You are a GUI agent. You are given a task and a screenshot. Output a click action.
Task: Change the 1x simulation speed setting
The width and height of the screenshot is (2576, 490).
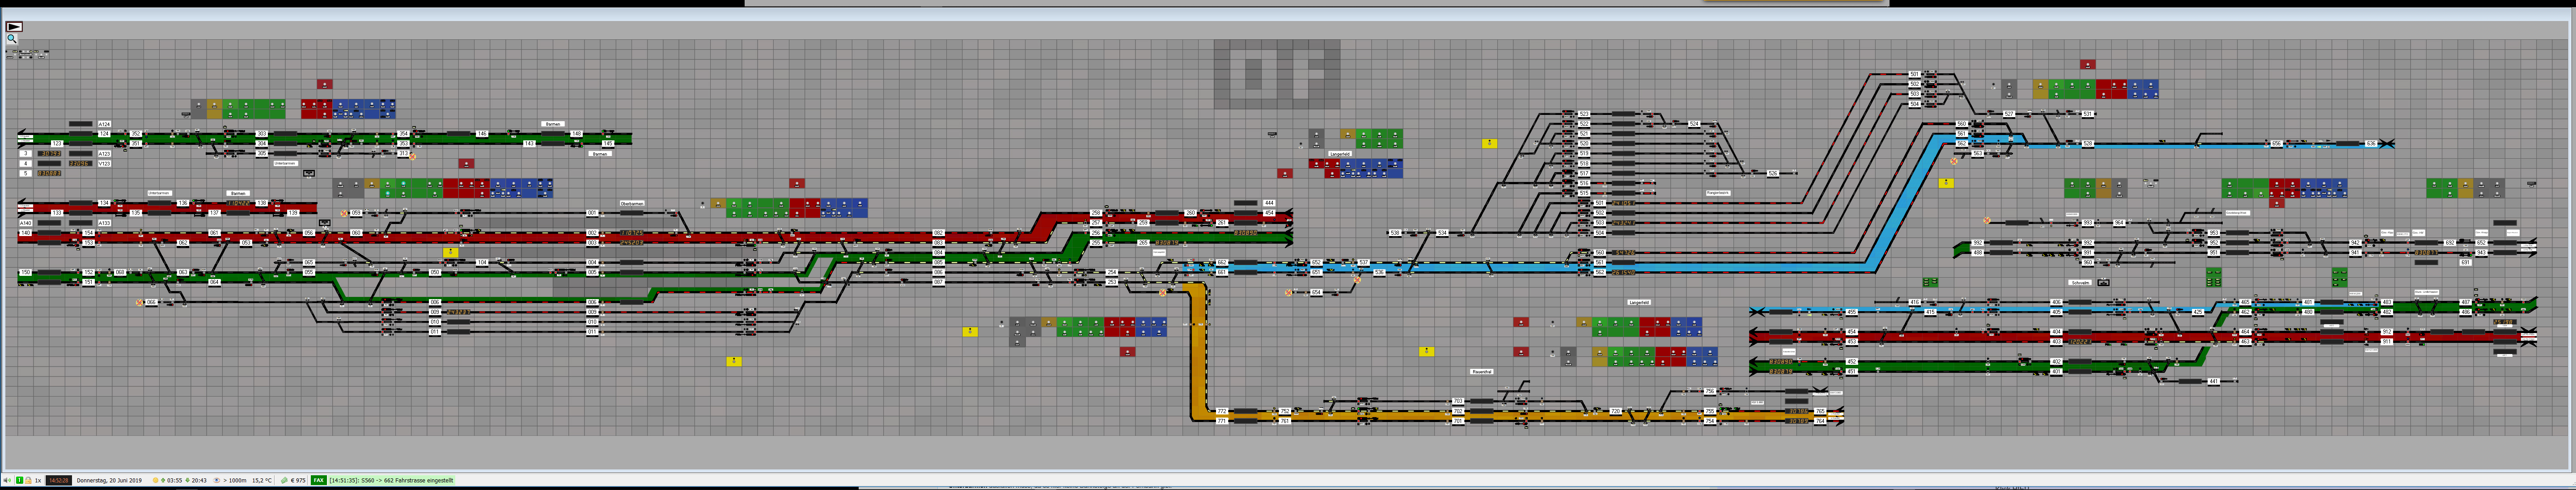[38, 480]
